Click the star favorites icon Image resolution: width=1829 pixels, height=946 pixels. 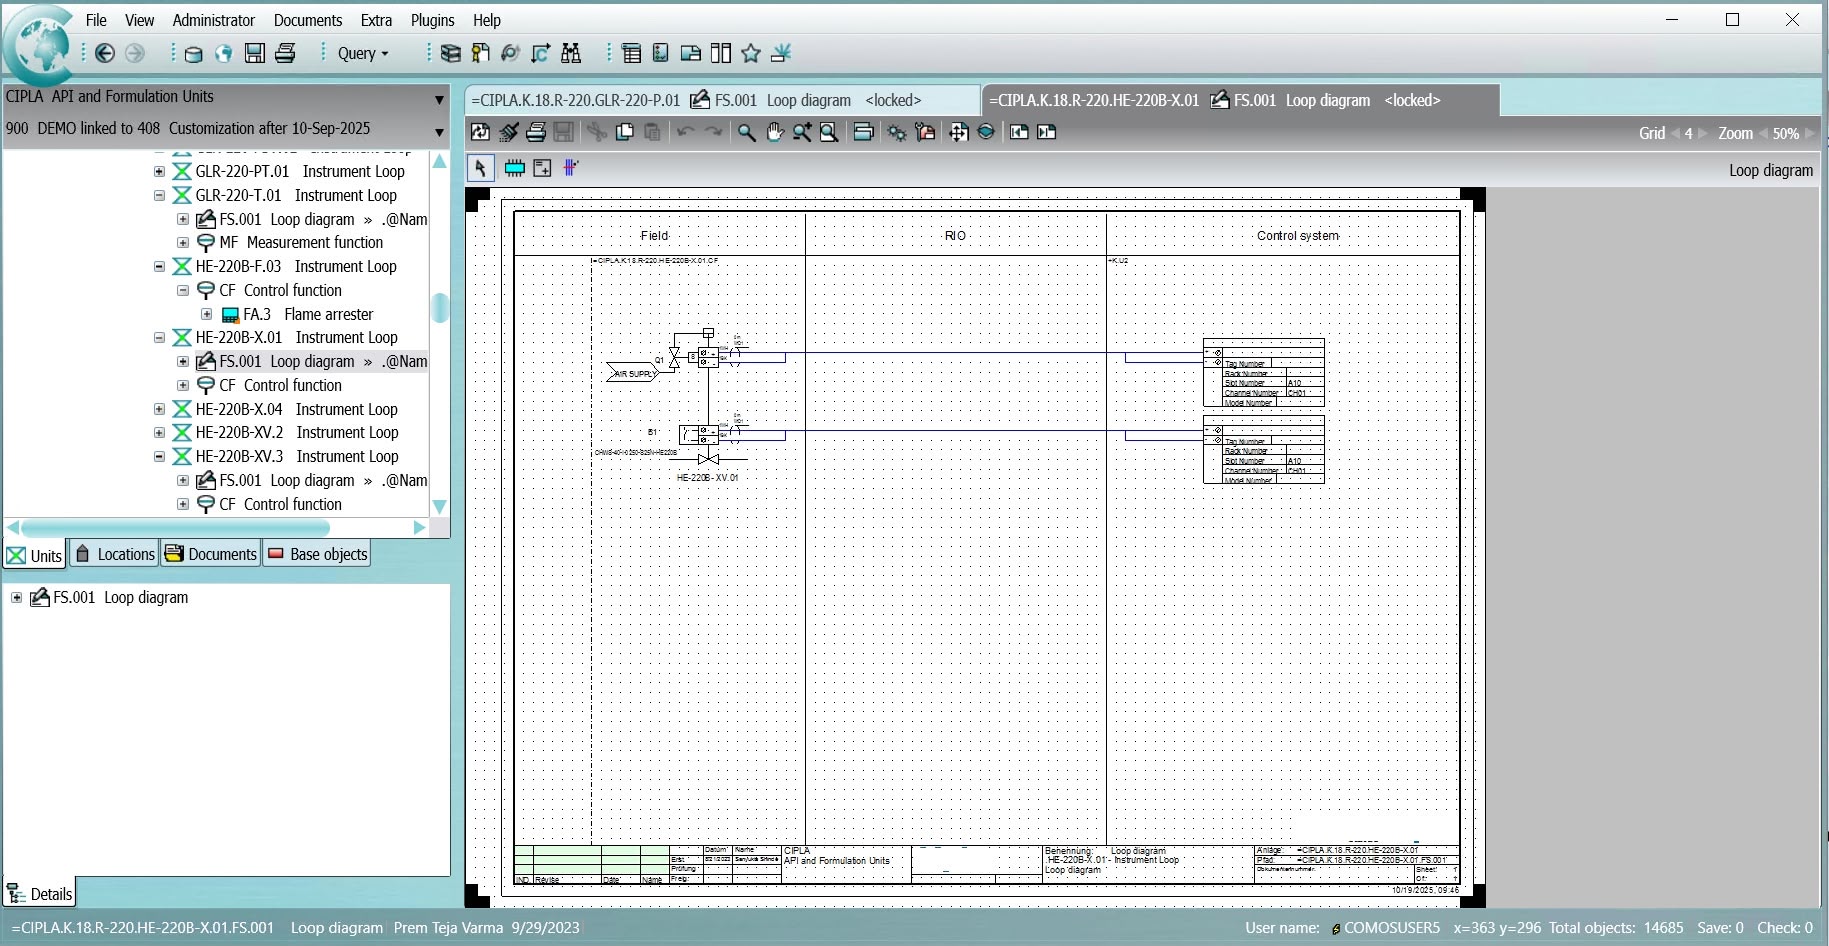point(751,54)
